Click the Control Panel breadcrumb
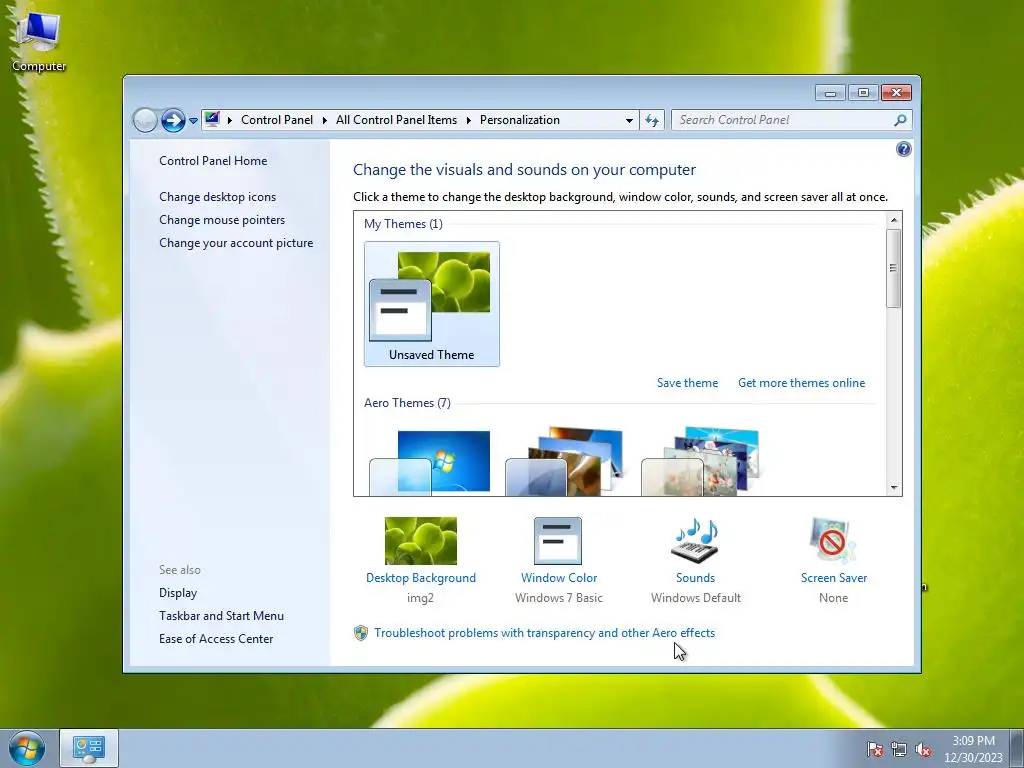The width and height of the screenshot is (1024, 768). coord(277,120)
